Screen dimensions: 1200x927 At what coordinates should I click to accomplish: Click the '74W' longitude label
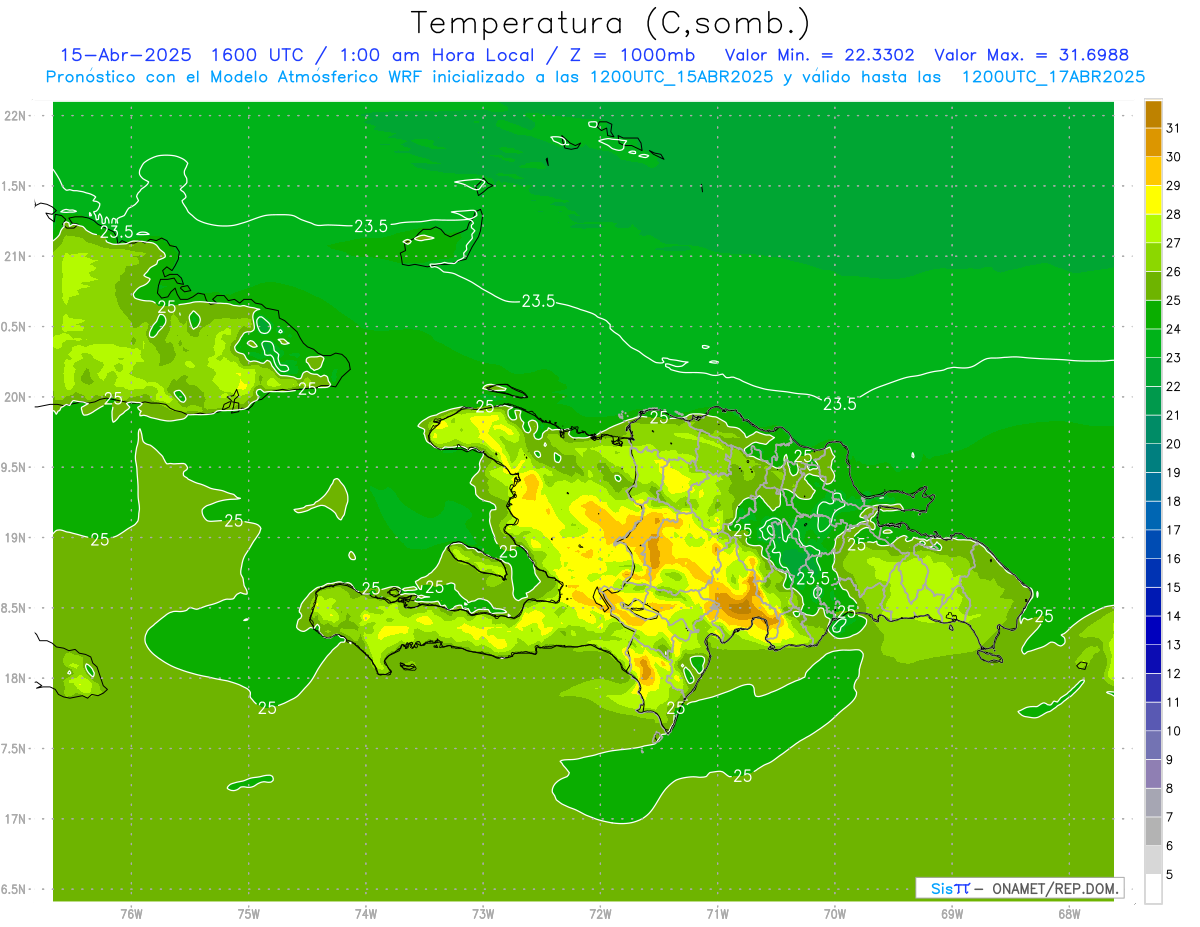[x=365, y=914]
